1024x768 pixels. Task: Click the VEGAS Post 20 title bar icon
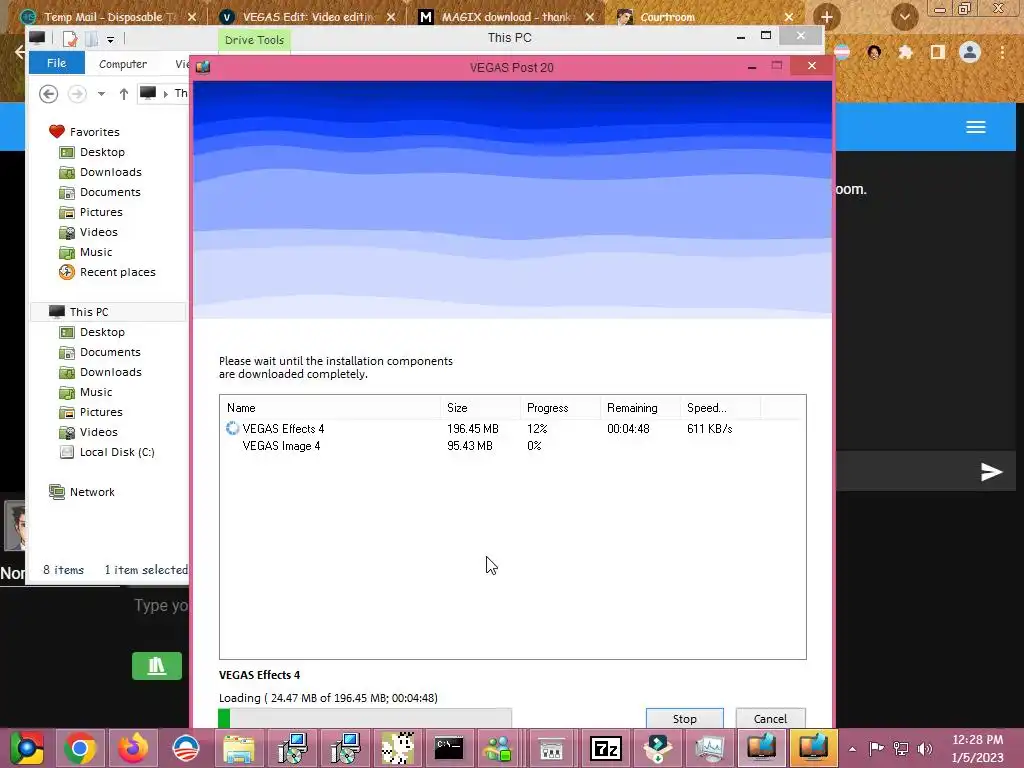click(x=203, y=67)
